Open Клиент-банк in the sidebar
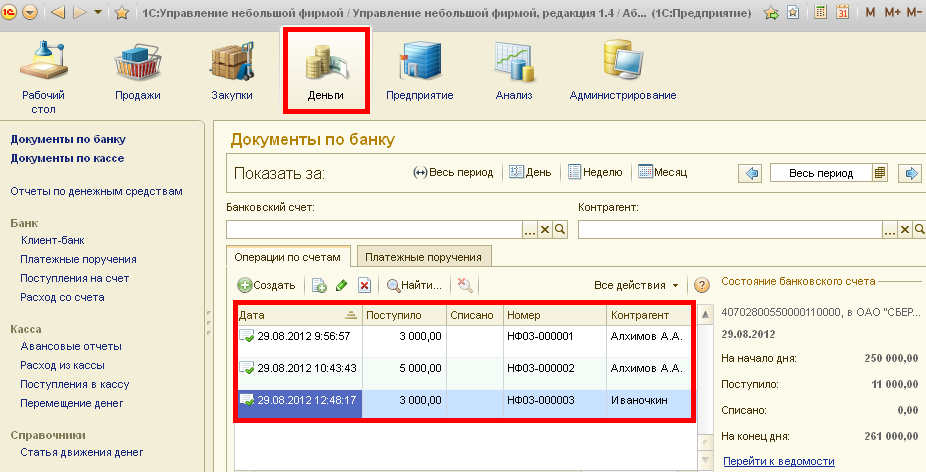926x472 pixels. coord(53,240)
